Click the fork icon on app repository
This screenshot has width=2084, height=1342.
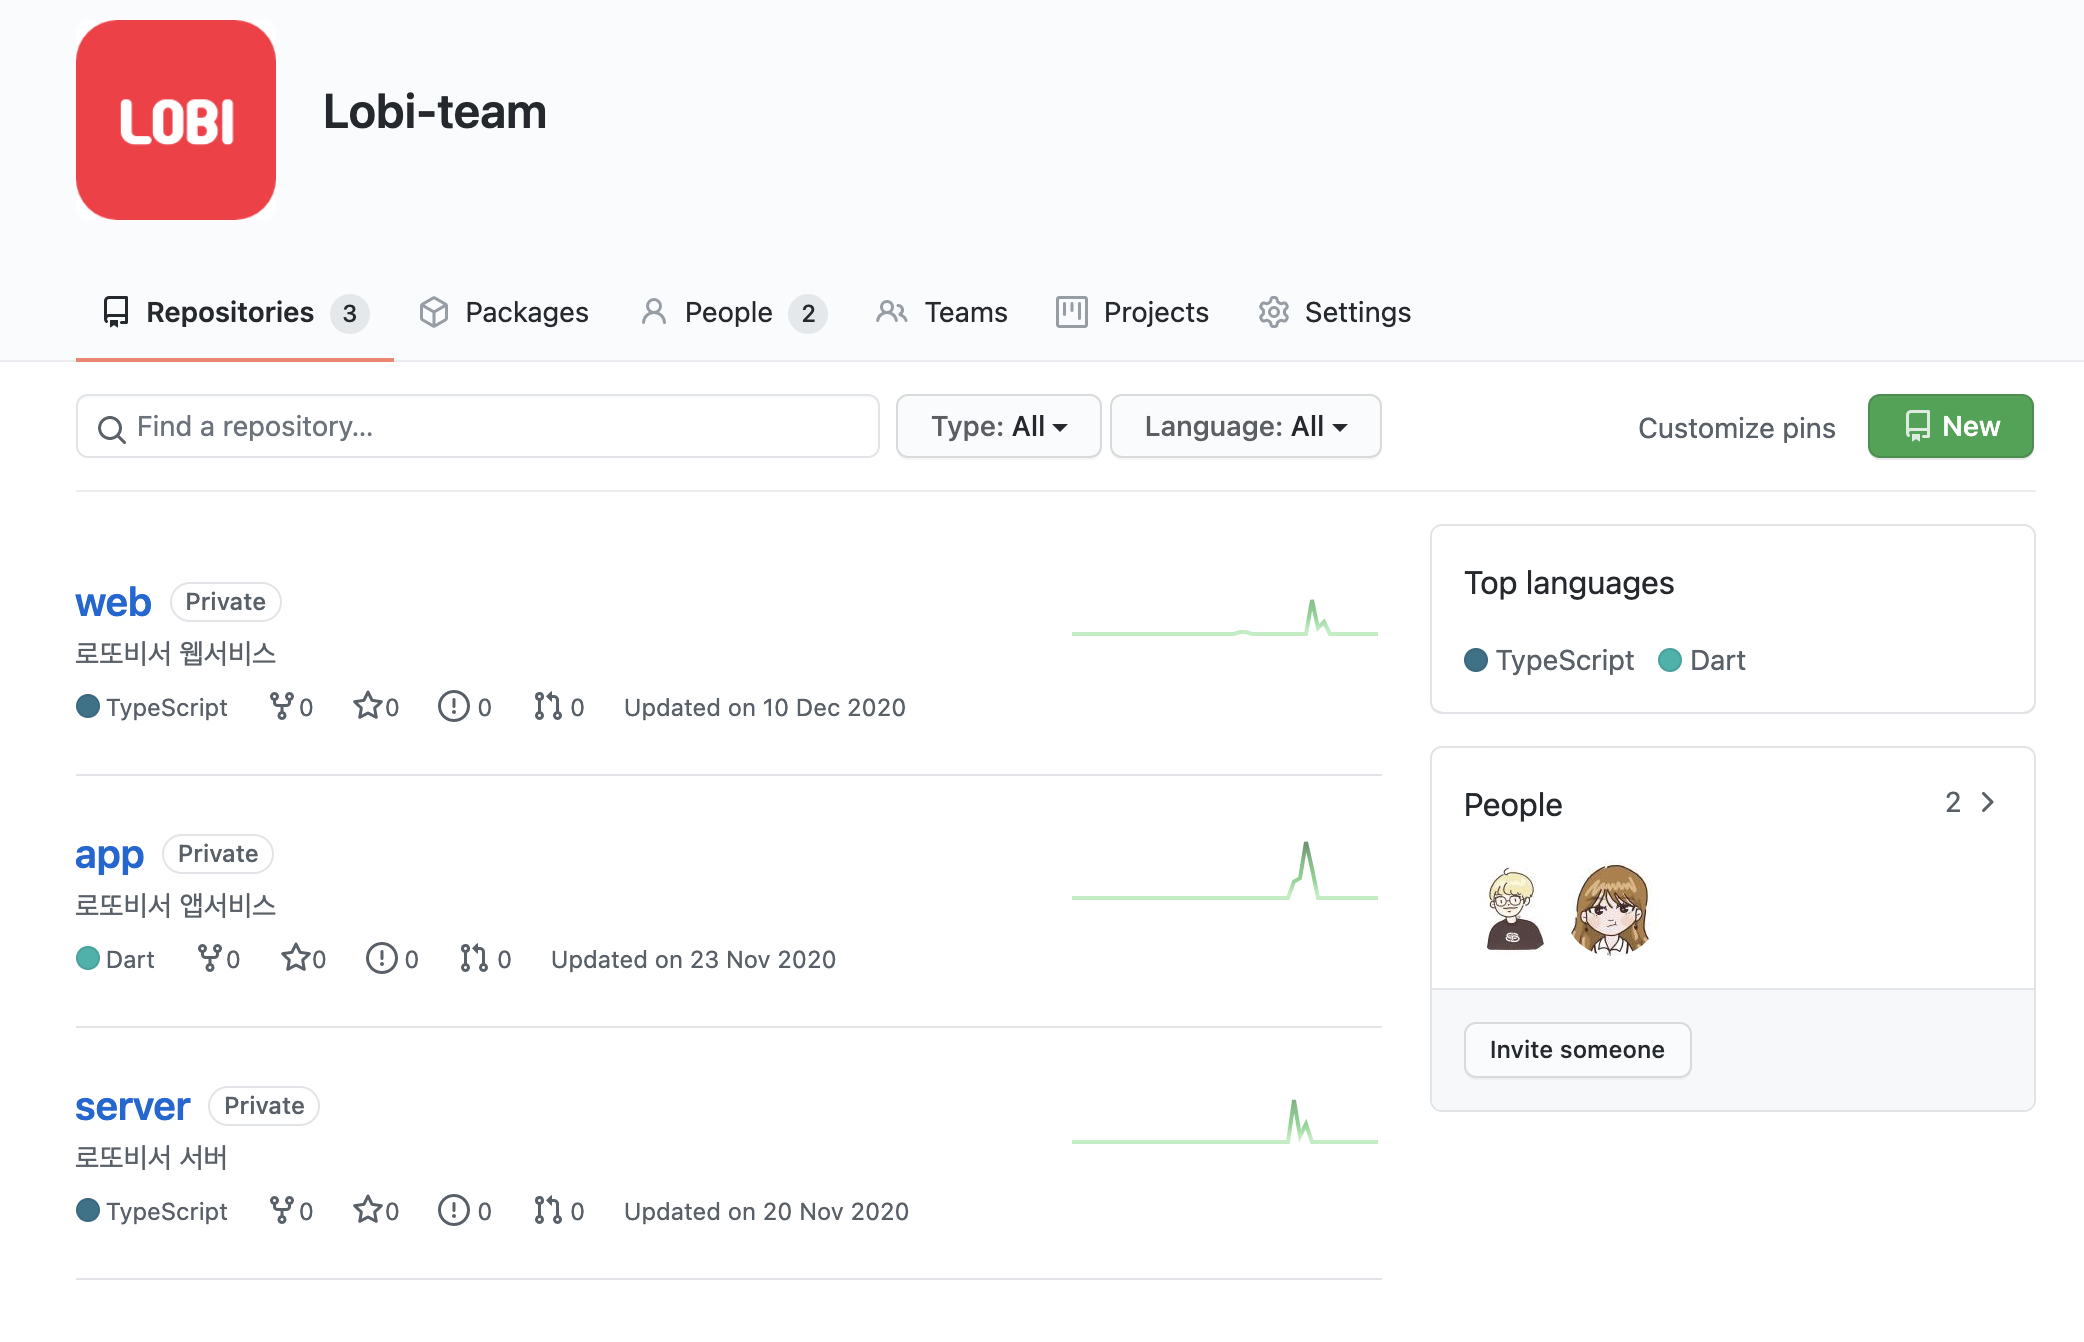[x=209, y=958]
